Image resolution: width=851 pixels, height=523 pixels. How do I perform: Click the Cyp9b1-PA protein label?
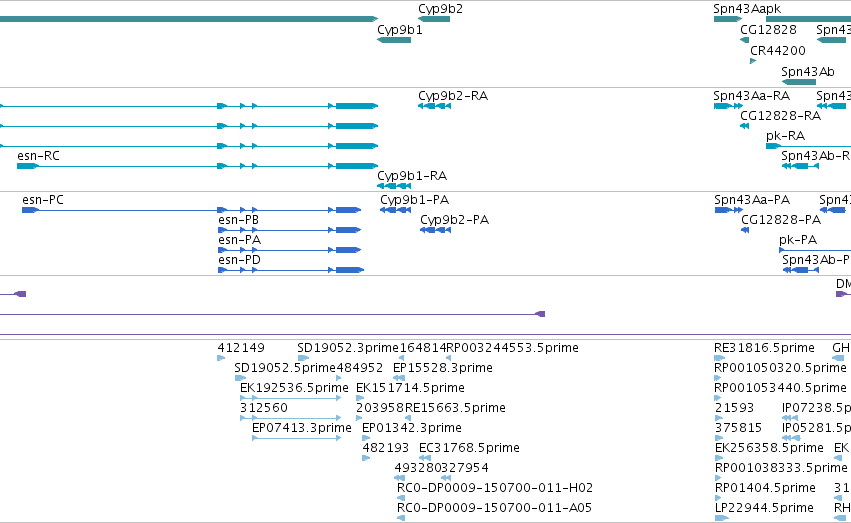click(x=415, y=200)
